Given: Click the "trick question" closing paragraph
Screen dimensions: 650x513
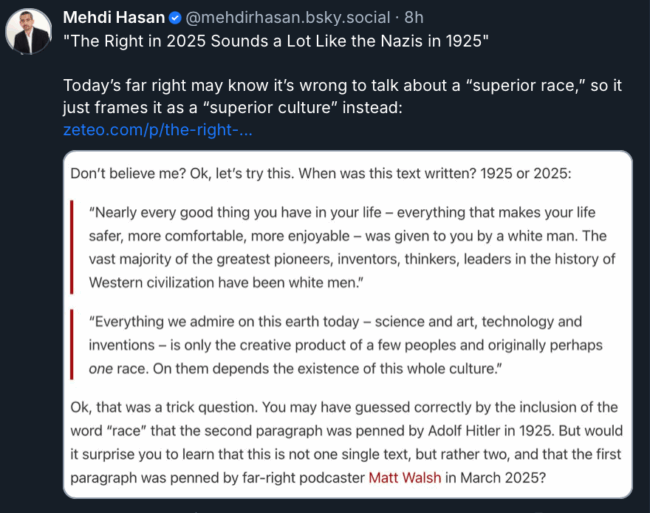Looking at the screenshot, I should tap(346, 442).
